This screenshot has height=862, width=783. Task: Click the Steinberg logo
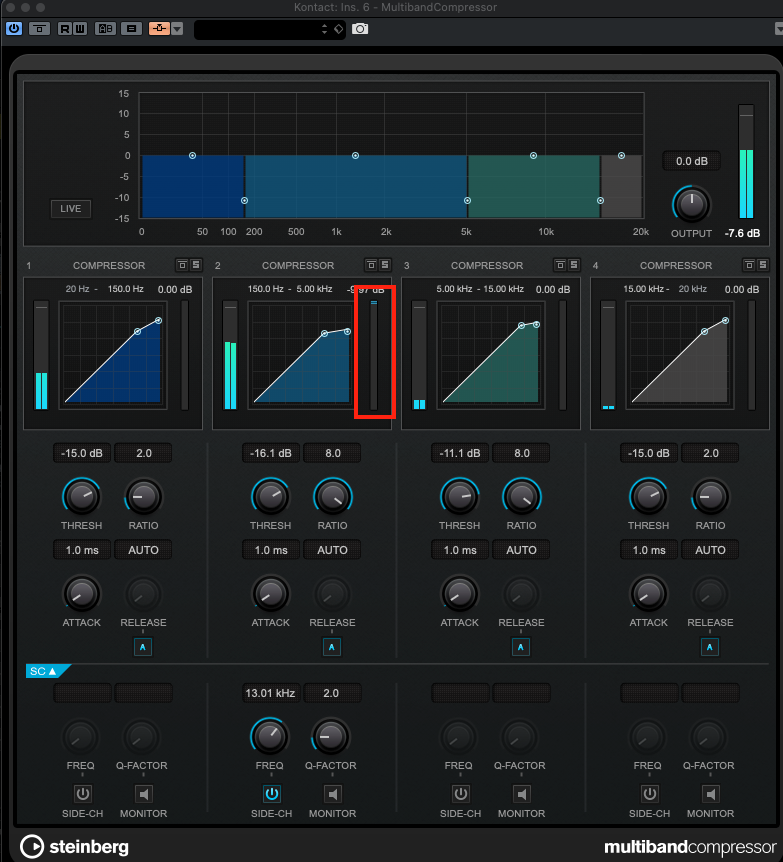(75, 847)
